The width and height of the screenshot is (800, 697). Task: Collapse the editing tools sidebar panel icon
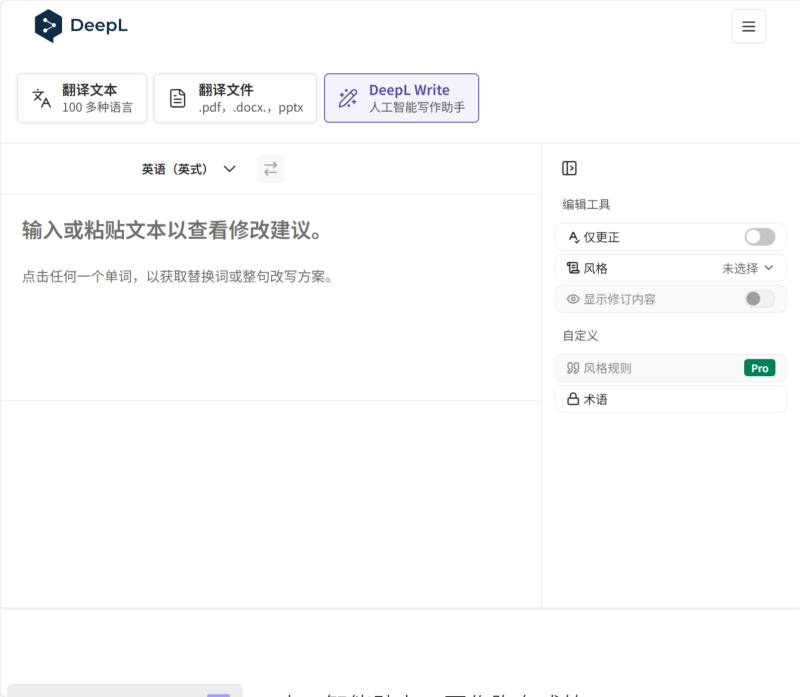pos(569,167)
